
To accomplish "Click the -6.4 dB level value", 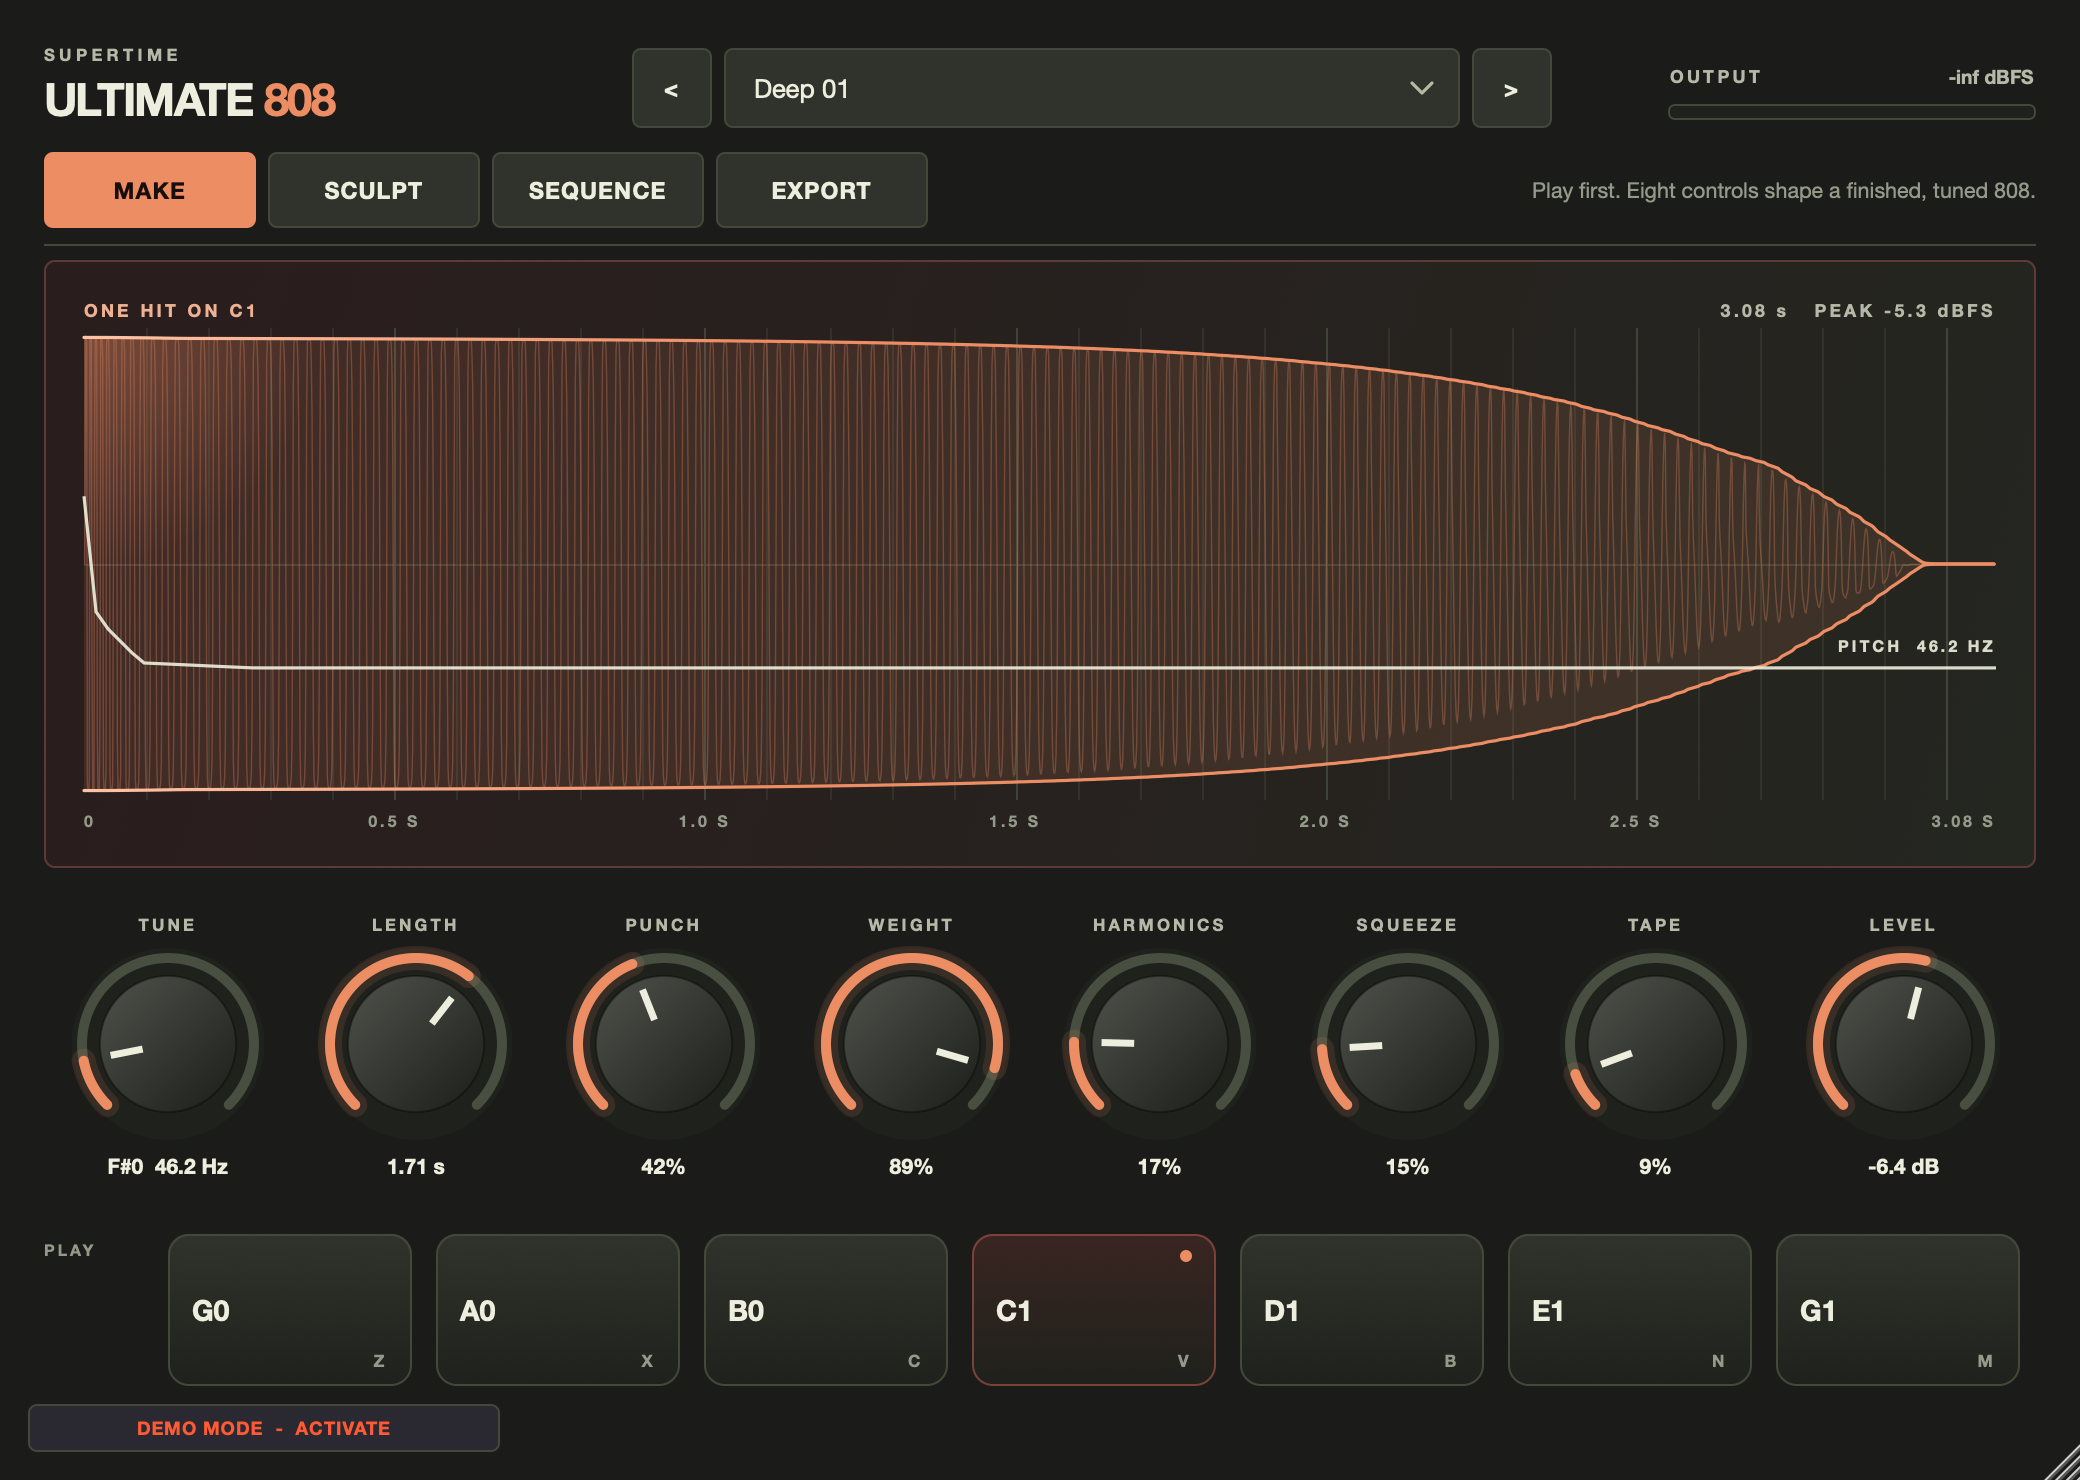I will pyautogui.click(x=1903, y=1166).
